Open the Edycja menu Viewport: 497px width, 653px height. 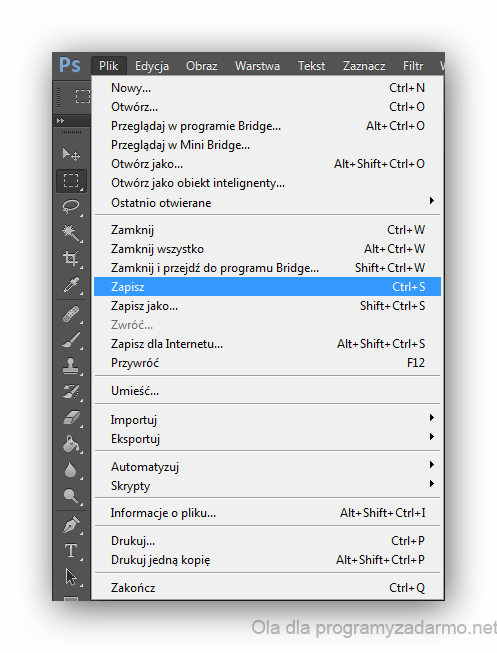[x=152, y=66]
